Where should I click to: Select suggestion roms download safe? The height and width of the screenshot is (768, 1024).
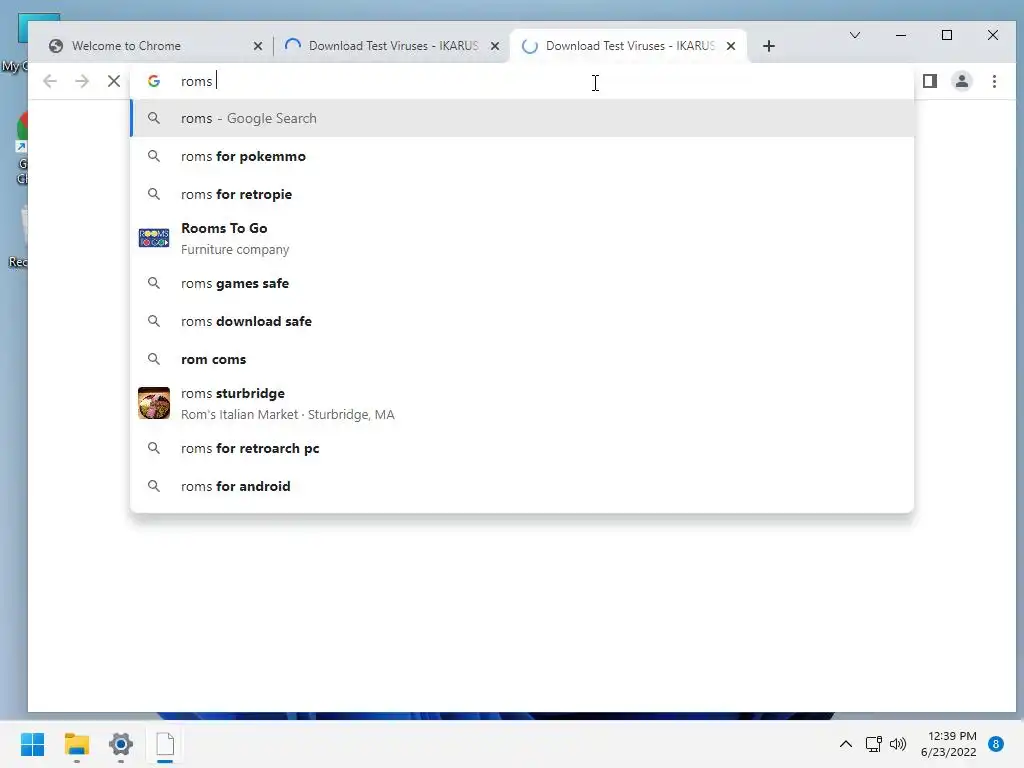pos(522,321)
